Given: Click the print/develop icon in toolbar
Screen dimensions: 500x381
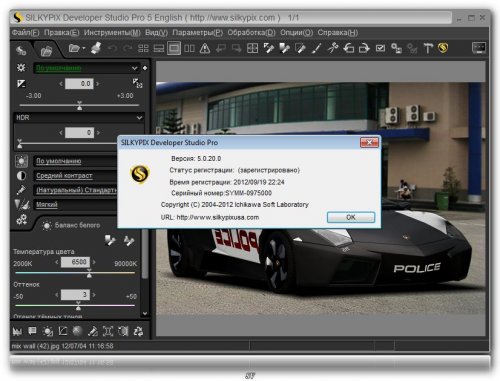Looking at the screenshot, I should click(96, 48).
